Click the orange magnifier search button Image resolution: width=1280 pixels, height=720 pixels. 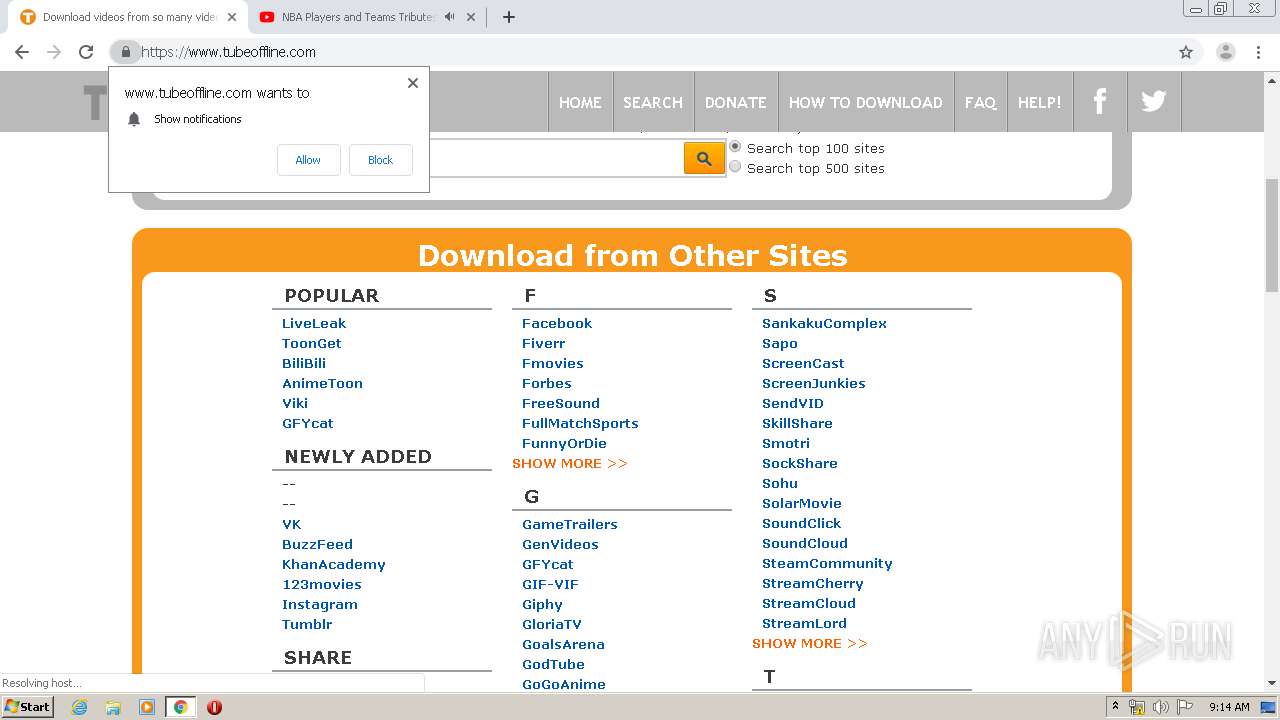[x=704, y=158]
